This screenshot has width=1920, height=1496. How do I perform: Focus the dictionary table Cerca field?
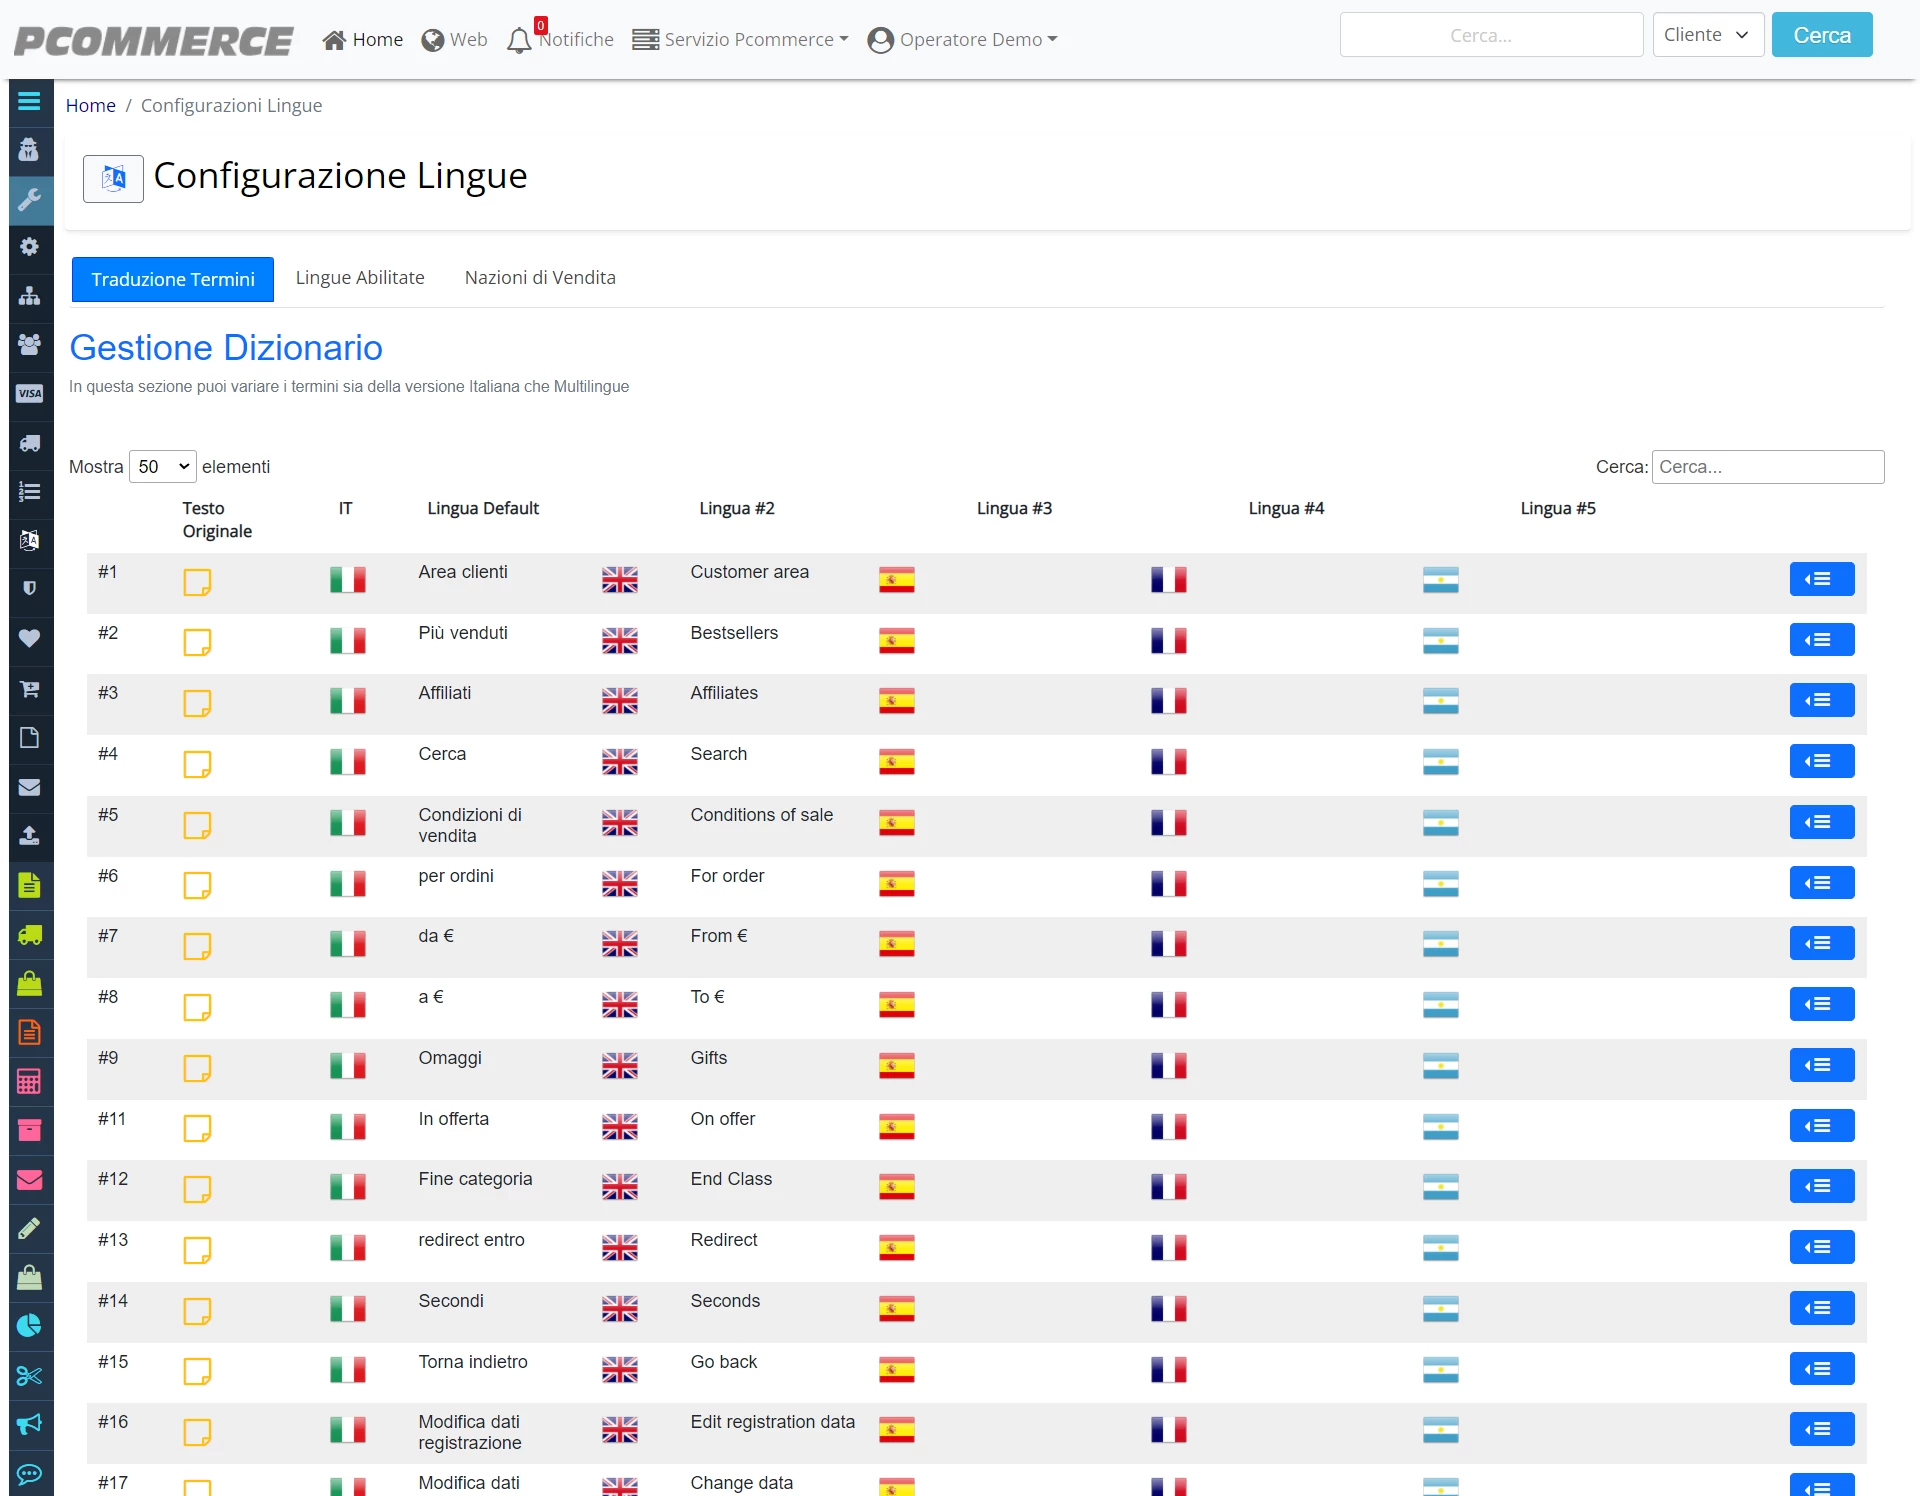pyautogui.click(x=1768, y=467)
